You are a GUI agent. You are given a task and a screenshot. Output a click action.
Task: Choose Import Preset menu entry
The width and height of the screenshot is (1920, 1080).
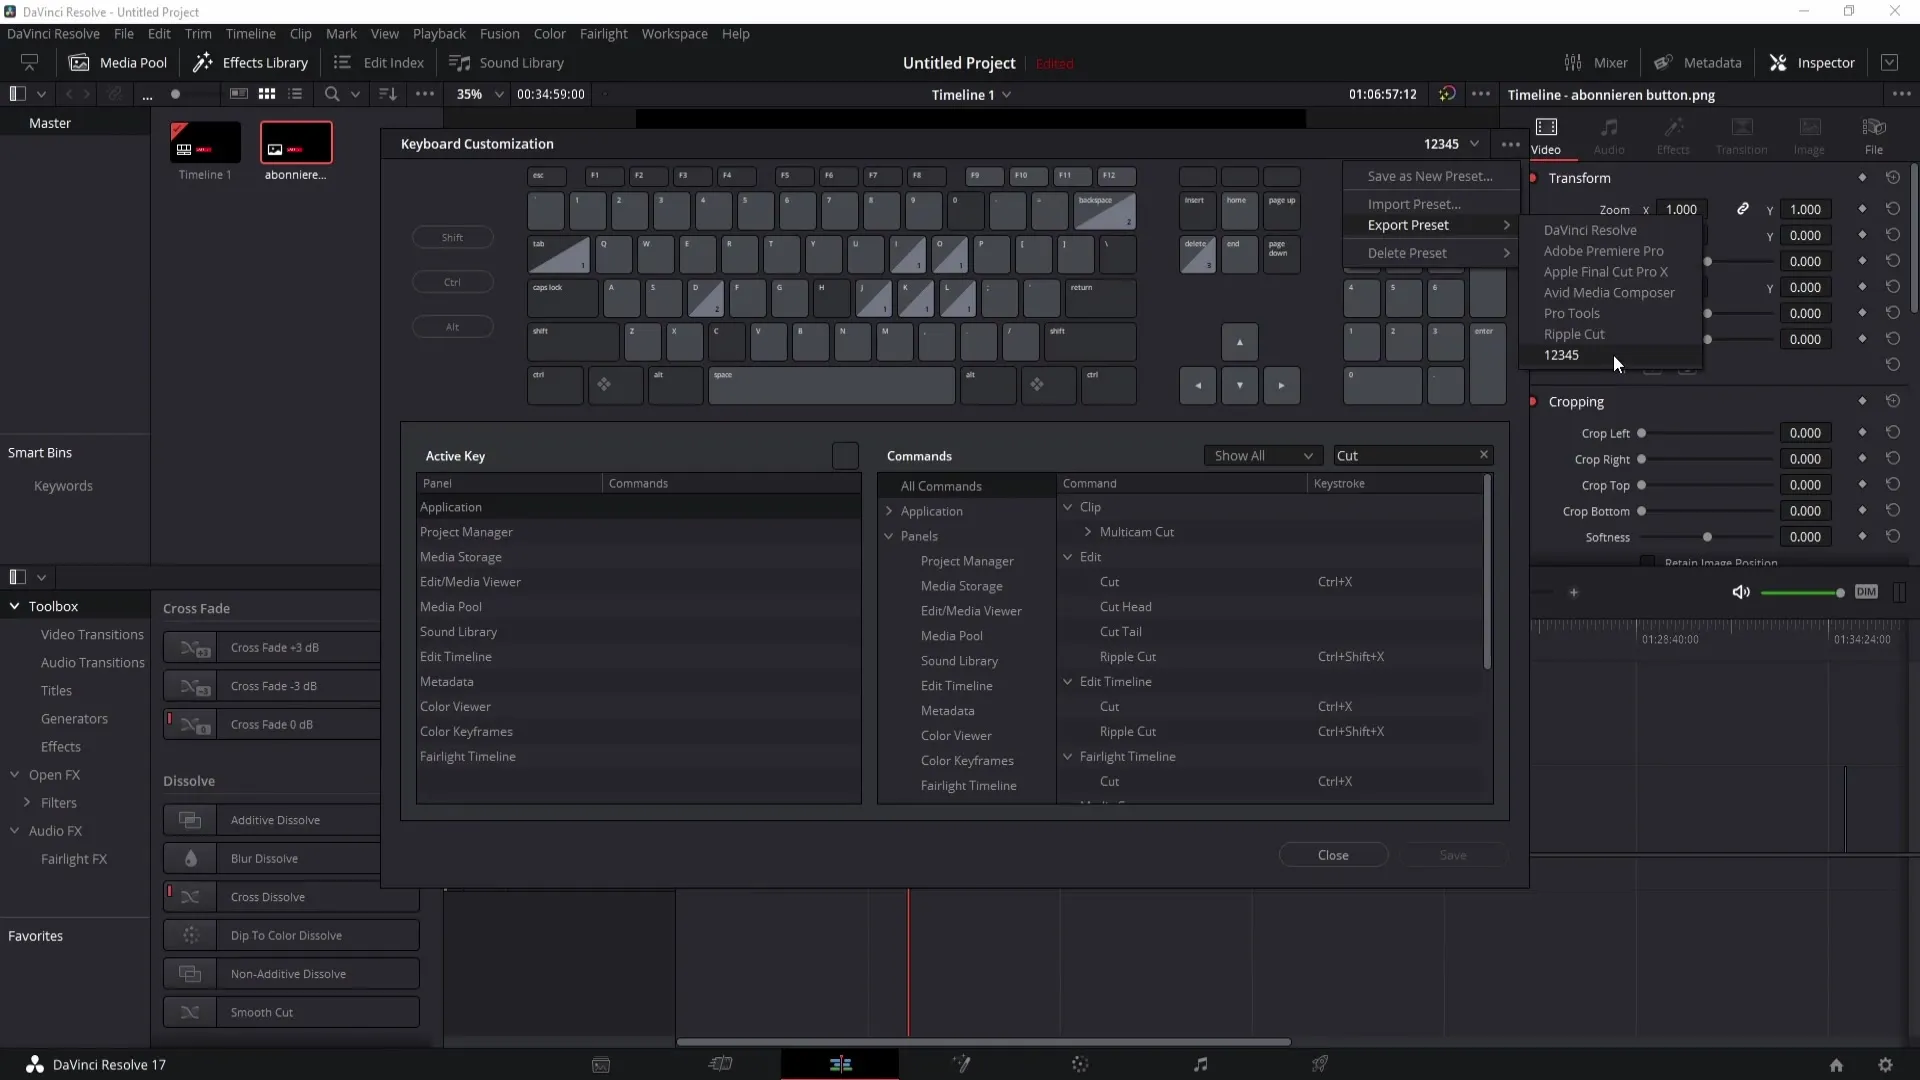tap(1430, 204)
